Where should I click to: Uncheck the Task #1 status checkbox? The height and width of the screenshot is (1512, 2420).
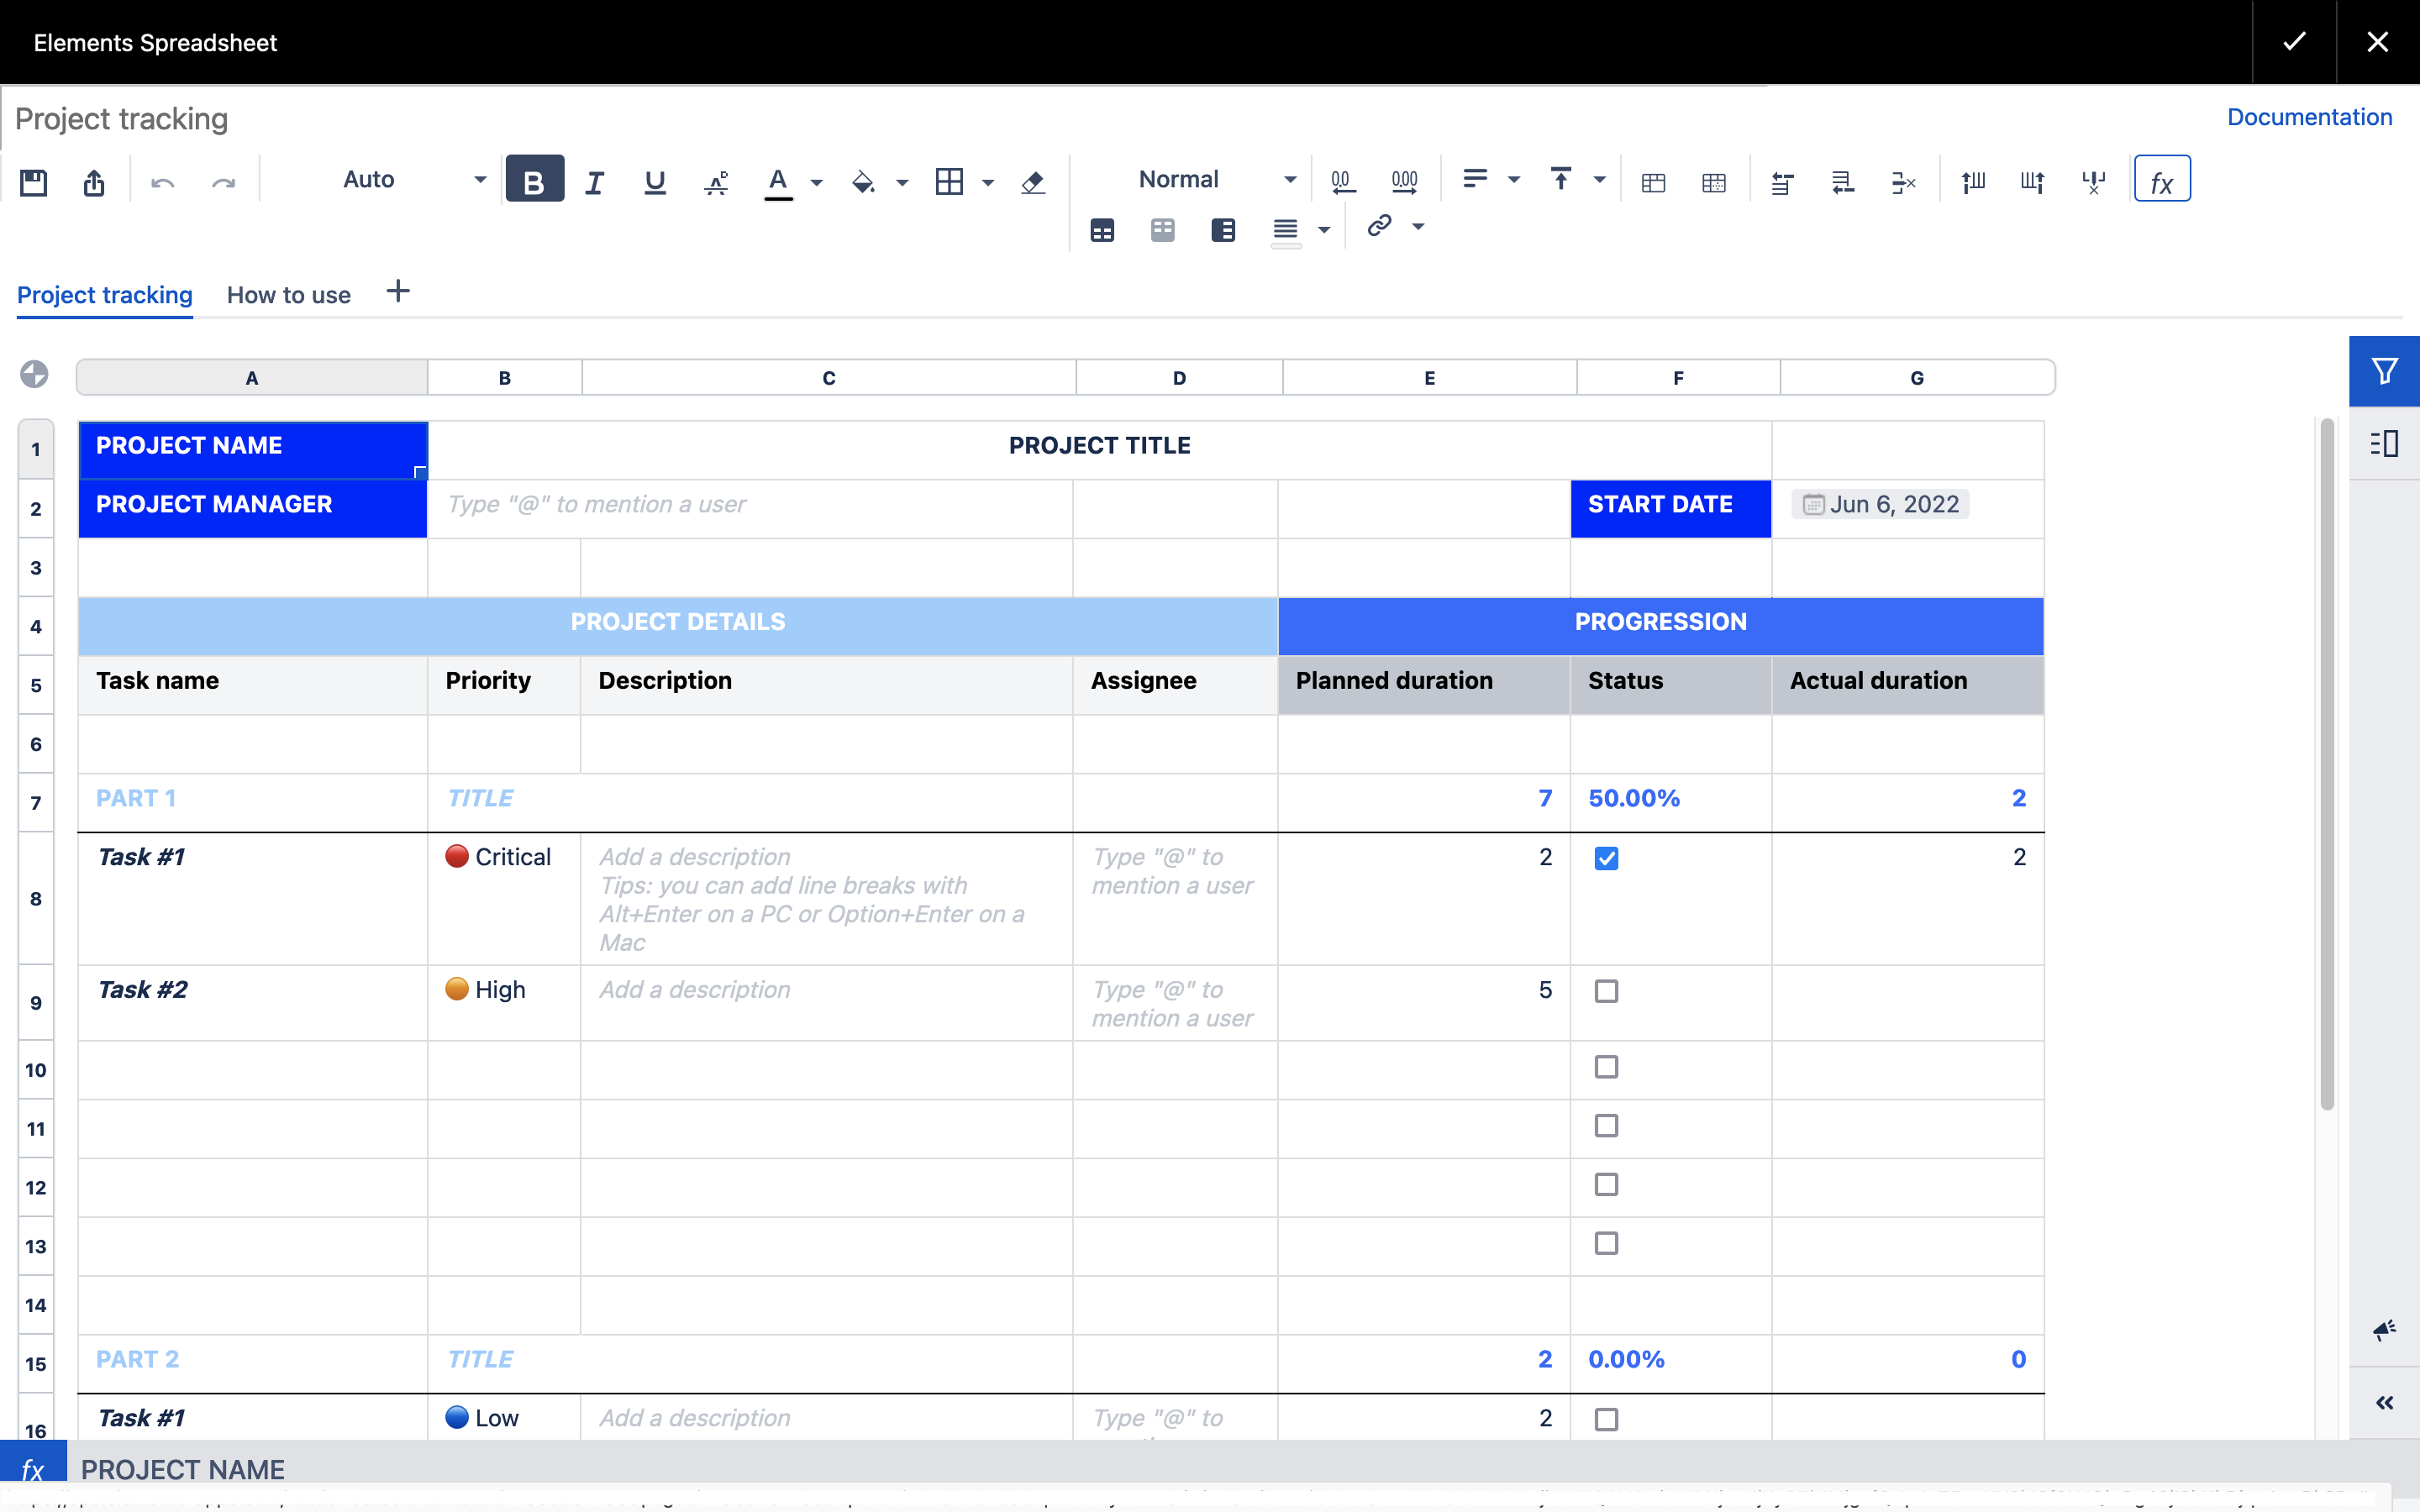coord(1606,858)
